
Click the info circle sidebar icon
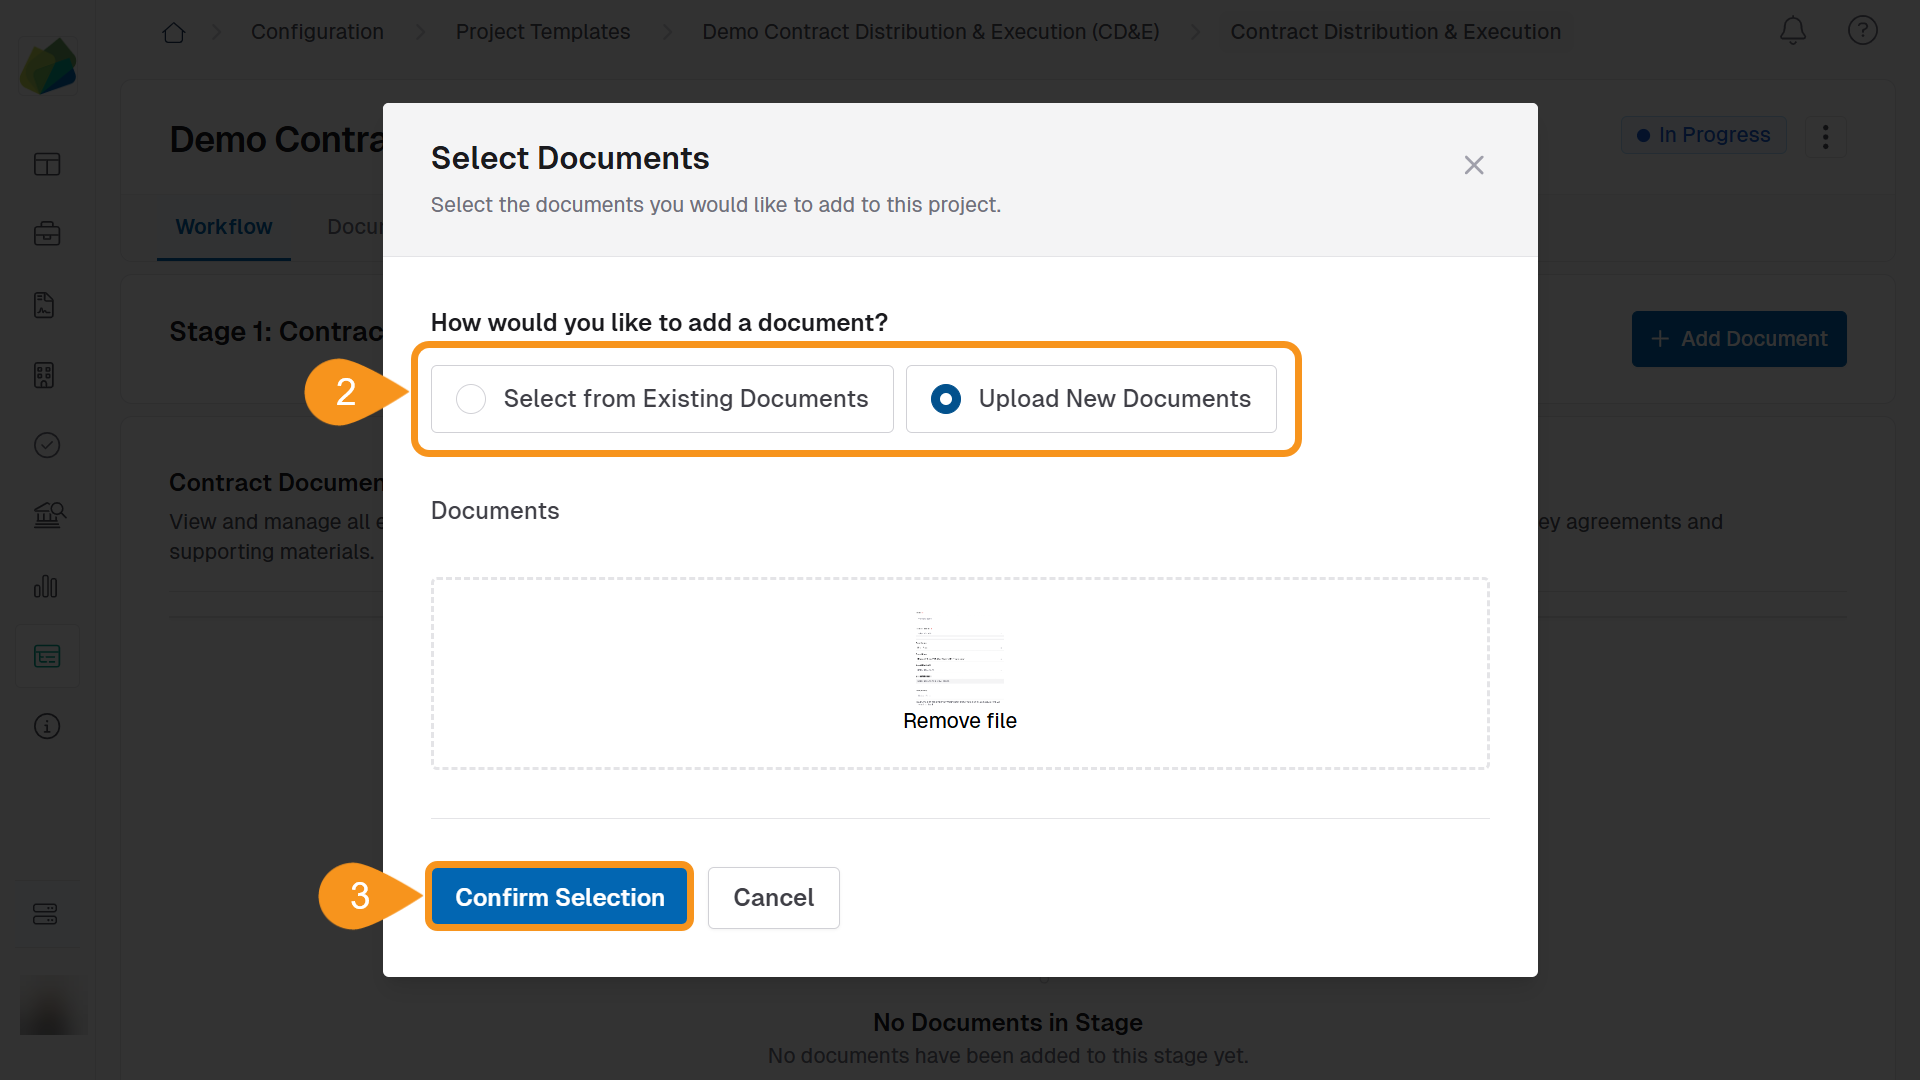[x=47, y=726]
